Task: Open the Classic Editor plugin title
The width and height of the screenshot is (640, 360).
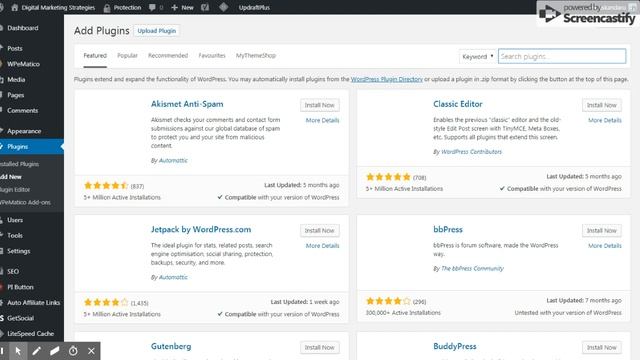Action: [458, 104]
